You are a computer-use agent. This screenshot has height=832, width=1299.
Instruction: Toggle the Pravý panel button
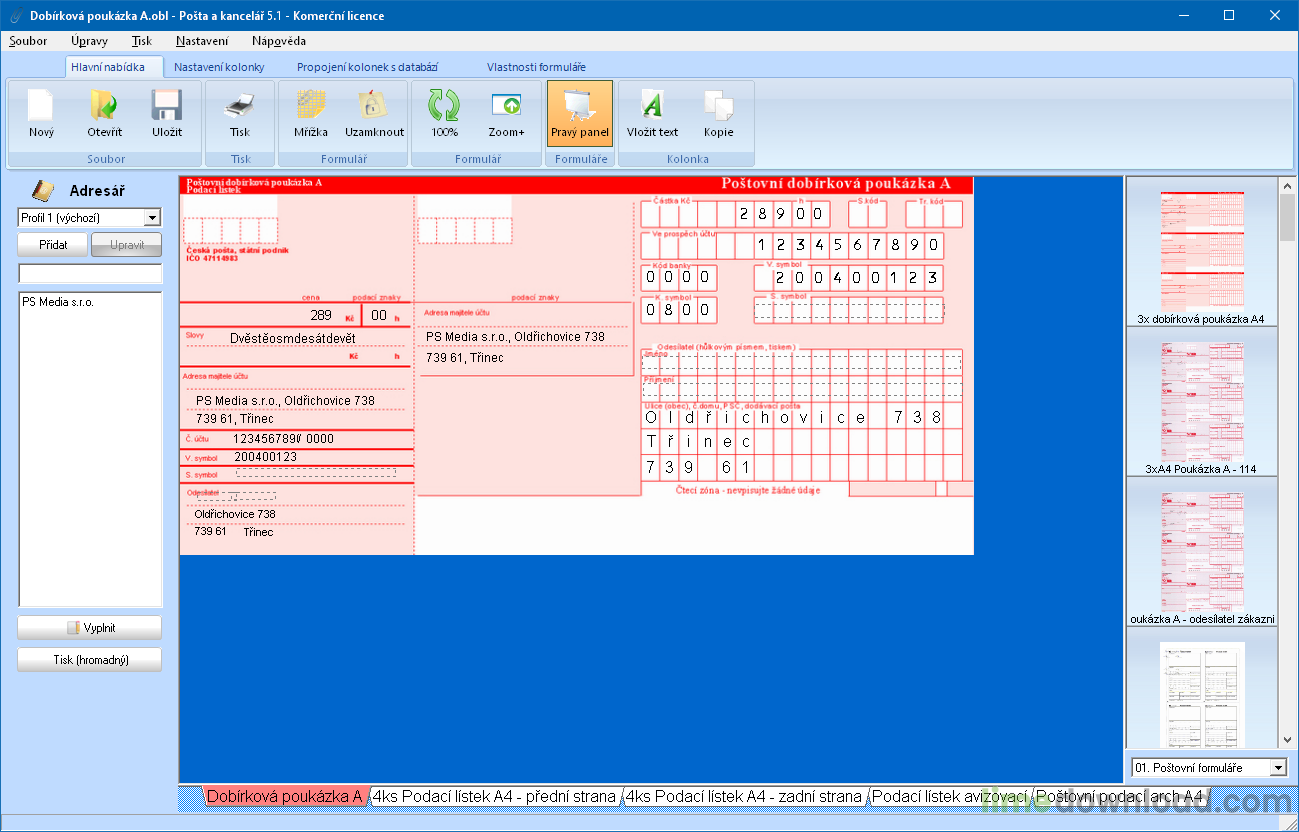point(579,114)
